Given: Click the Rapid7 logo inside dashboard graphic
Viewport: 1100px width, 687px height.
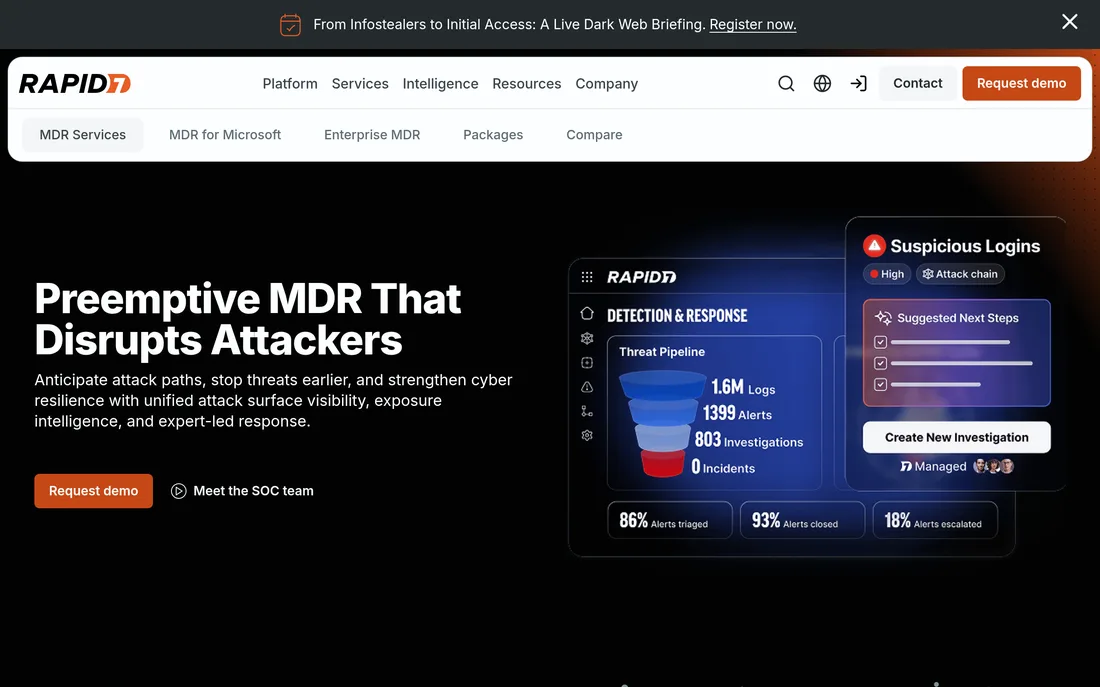Looking at the screenshot, I should coord(641,277).
